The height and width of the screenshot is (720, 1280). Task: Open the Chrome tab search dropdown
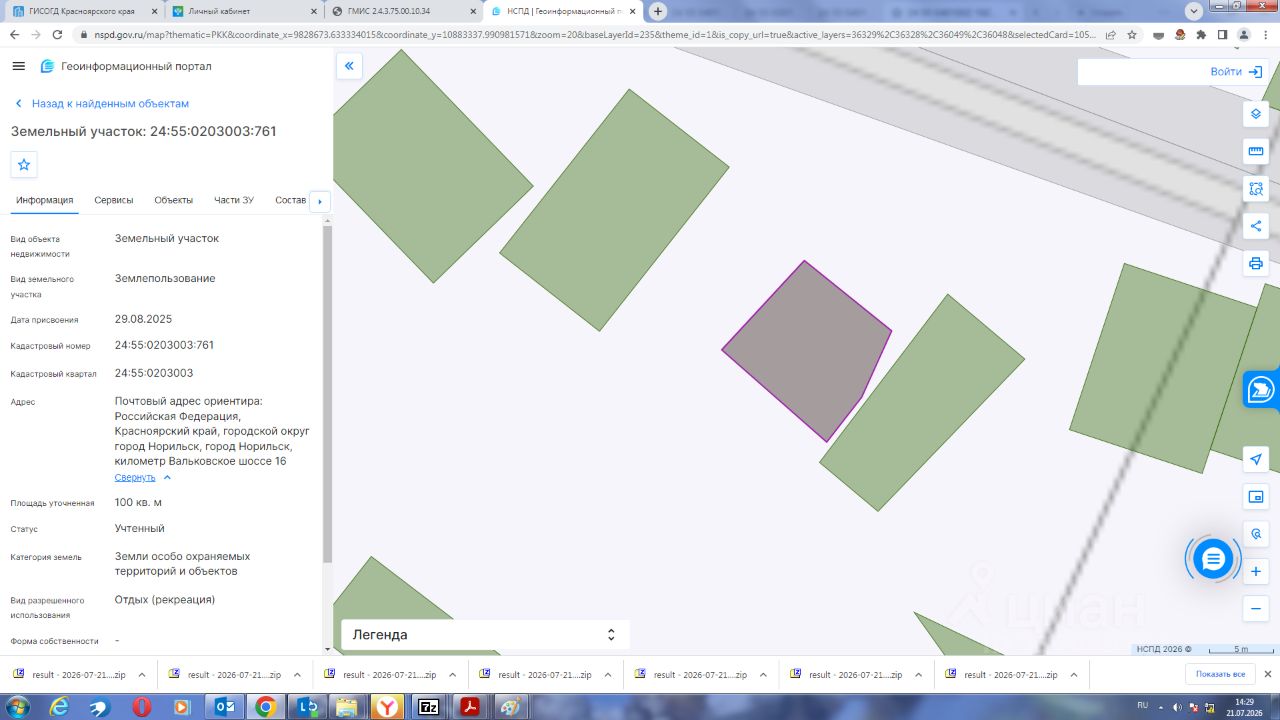(x=1193, y=11)
